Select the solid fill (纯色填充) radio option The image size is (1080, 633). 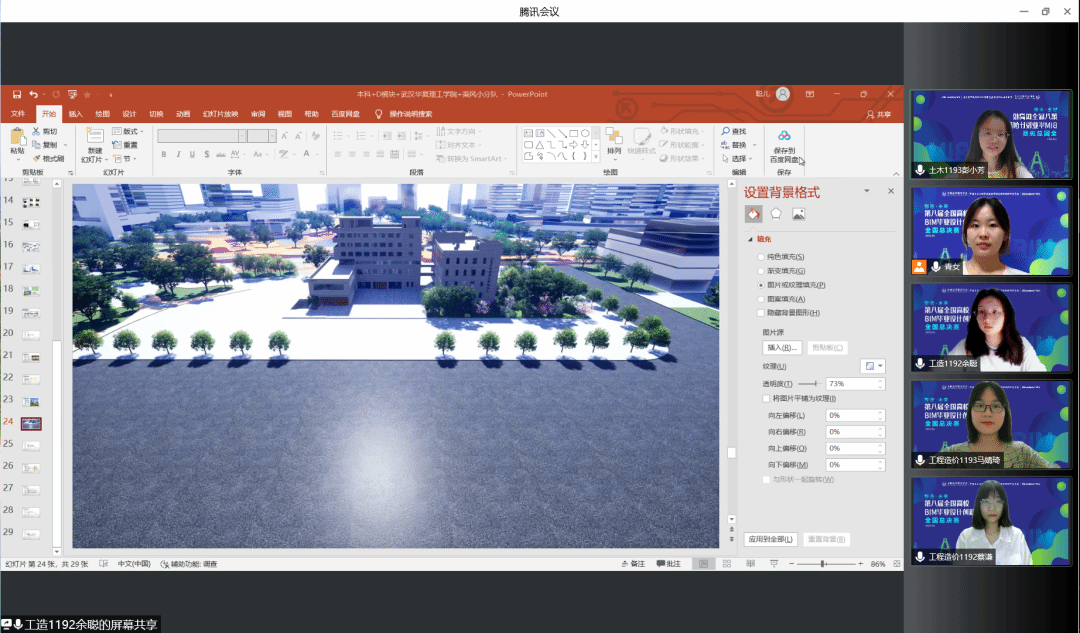pos(761,257)
